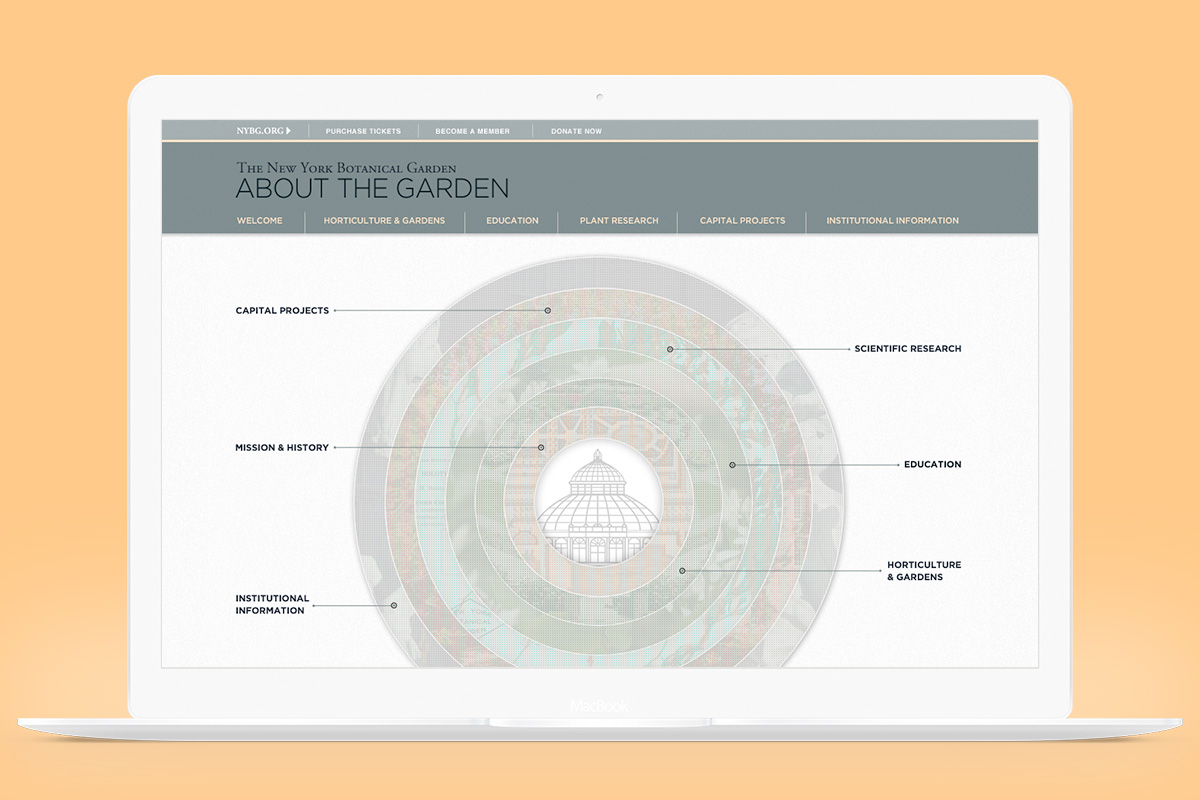Viewport: 1200px width, 800px height.
Task: Click the Capital Projects ring marker dot
Action: click(548, 311)
